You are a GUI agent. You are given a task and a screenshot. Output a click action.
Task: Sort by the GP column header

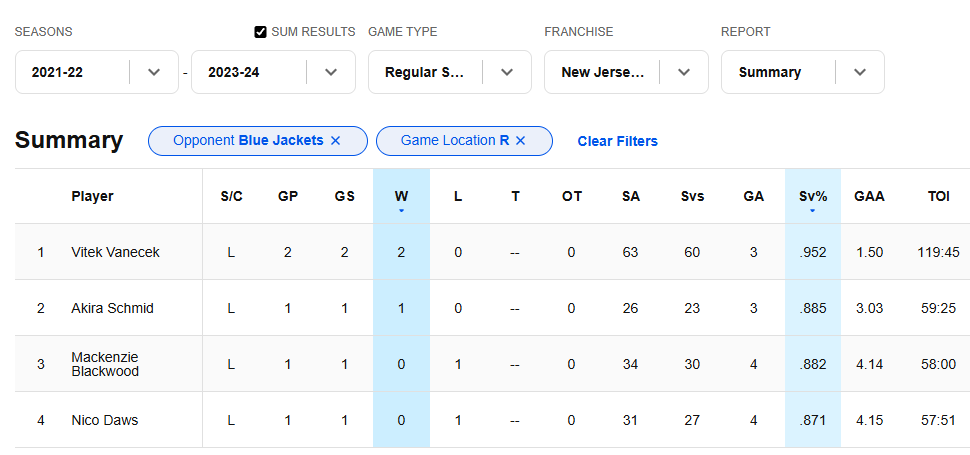[288, 197]
